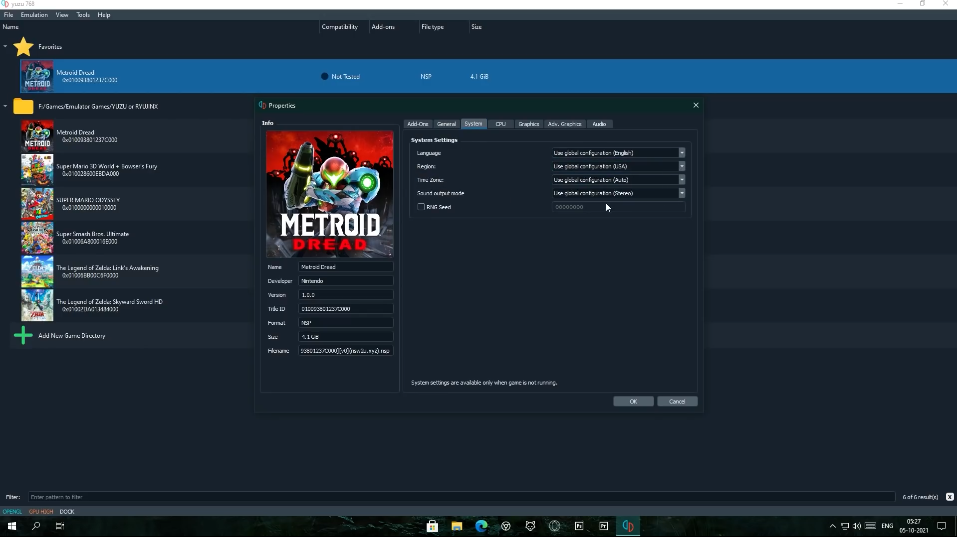Click the yellow game directory folder icon
The width and height of the screenshot is (957, 537).
coord(23,106)
